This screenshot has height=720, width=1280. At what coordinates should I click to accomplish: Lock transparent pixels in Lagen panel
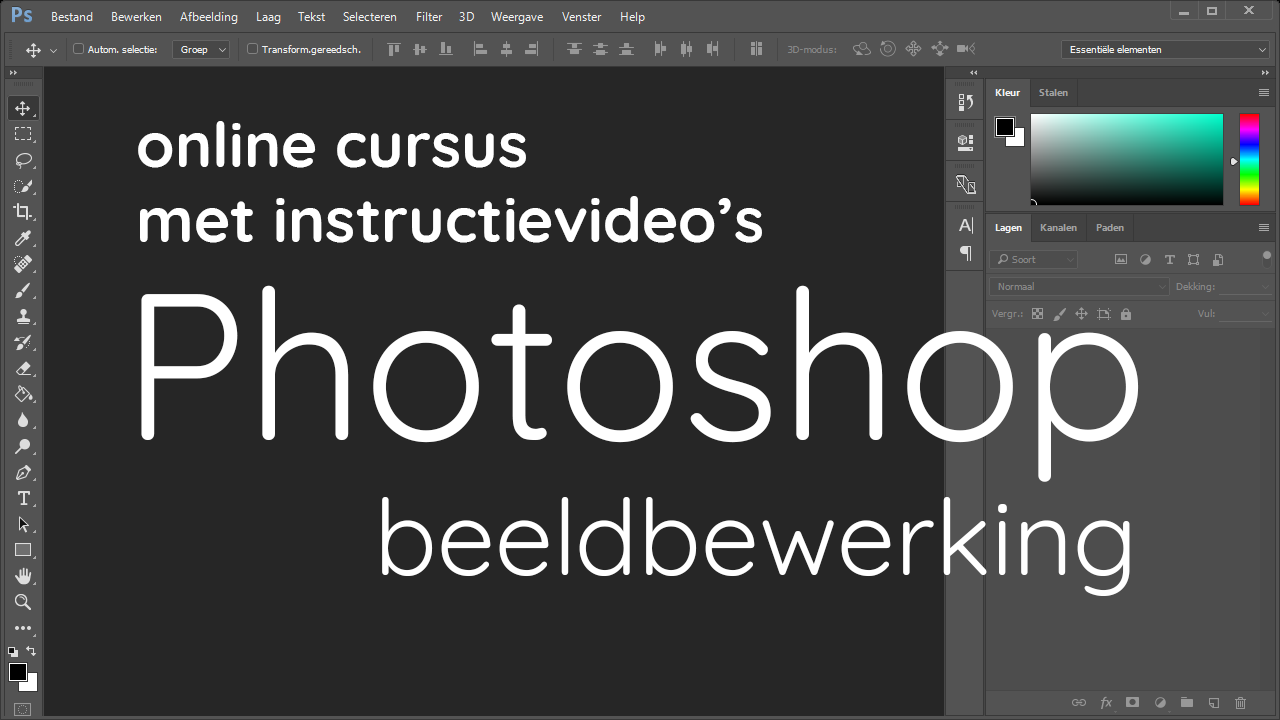[x=1037, y=314]
